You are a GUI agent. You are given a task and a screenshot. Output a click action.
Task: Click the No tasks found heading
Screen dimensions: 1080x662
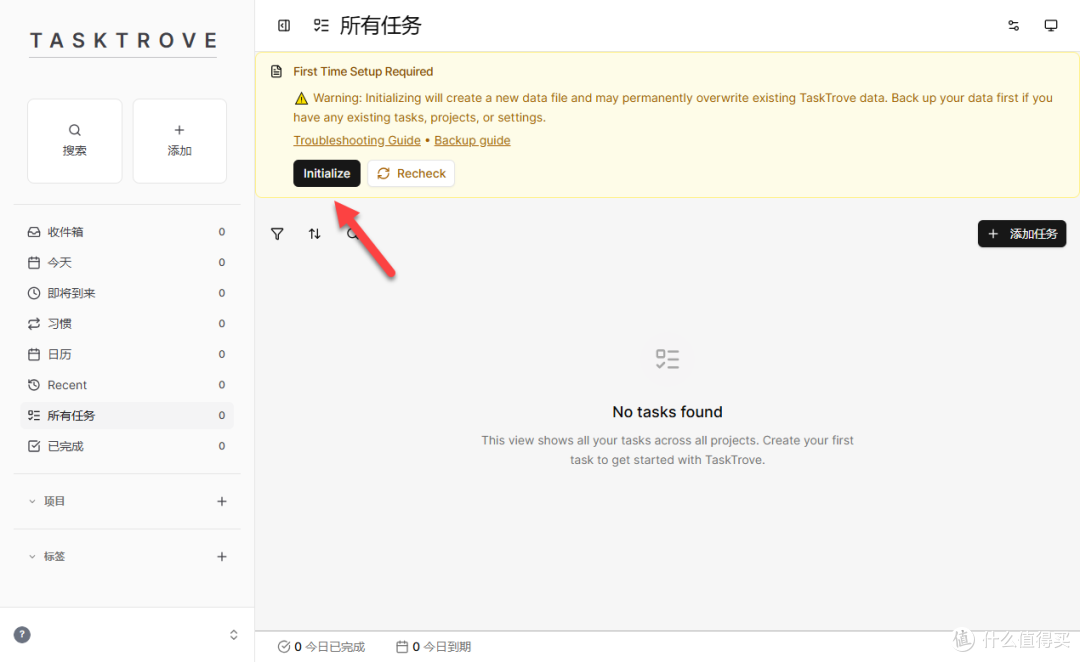(667, 412)
